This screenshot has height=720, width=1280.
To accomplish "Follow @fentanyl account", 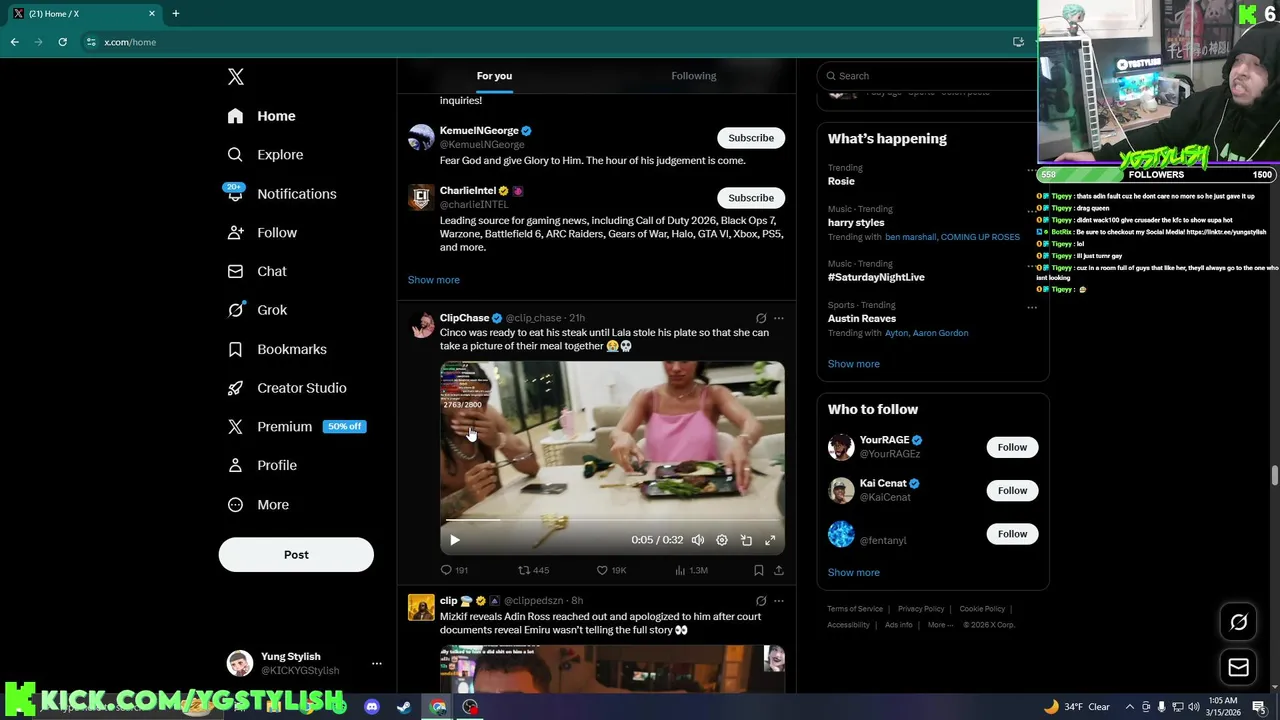I will click(x=1012, y=534).
